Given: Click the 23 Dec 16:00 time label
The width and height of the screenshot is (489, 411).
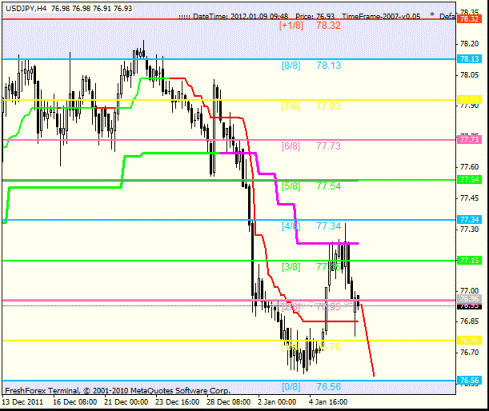Looking at the screenshot, I should coord(178,402).
